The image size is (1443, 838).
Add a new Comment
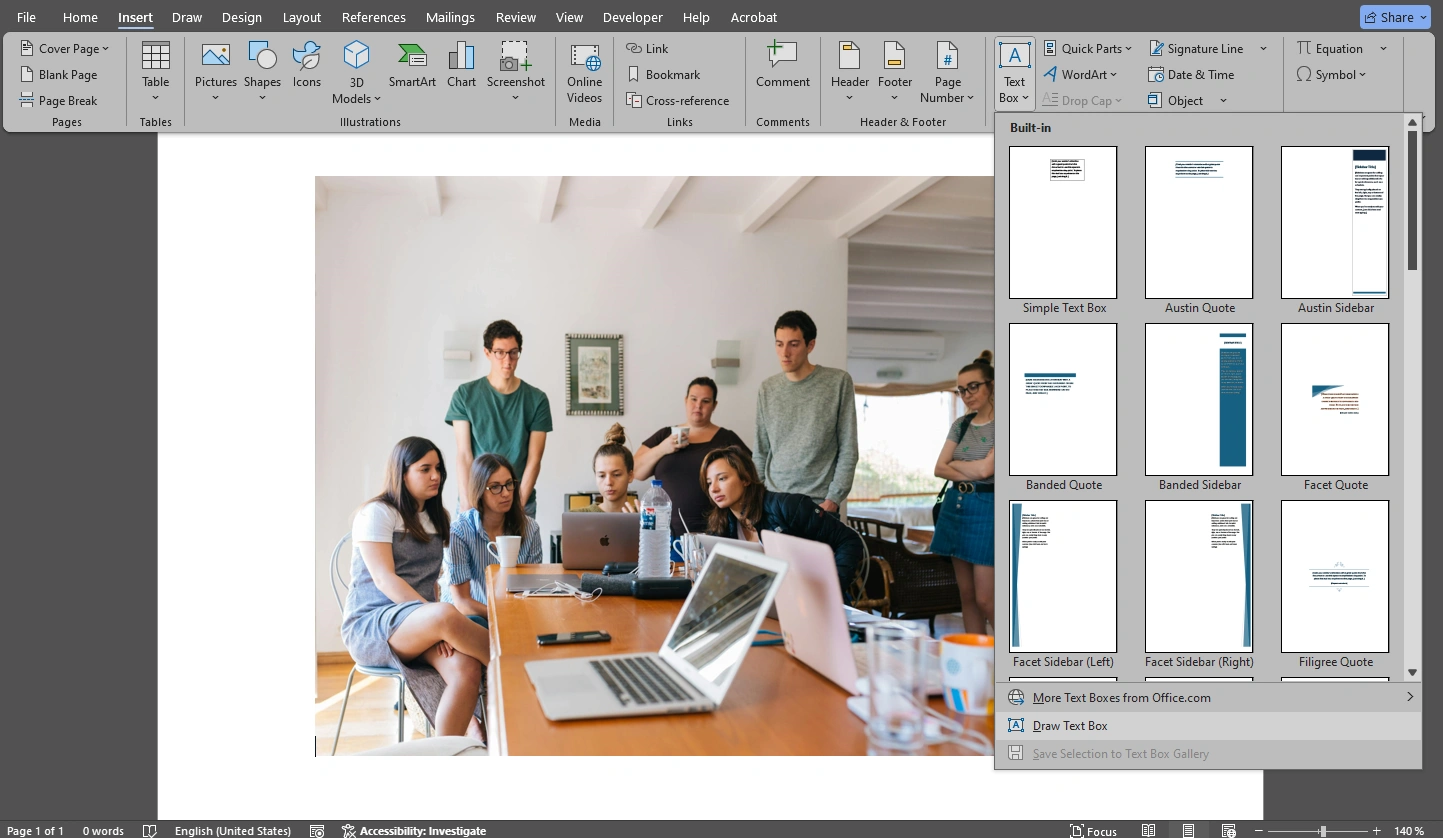(x=783, y=66)
